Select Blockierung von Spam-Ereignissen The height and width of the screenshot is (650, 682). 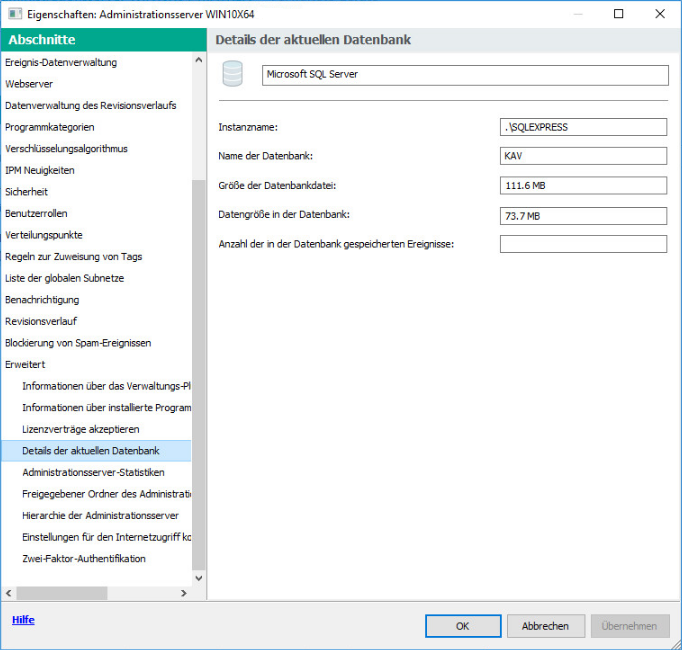pyautogui.click(x=78, y=343)
